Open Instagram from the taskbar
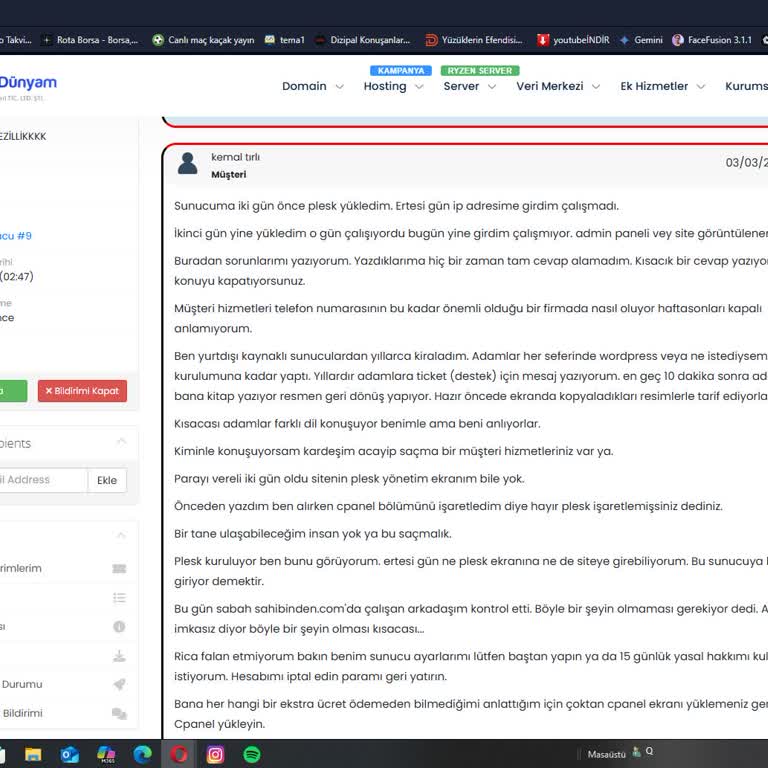The height and width of the screenshot is (768, 768). pos(215,754)
